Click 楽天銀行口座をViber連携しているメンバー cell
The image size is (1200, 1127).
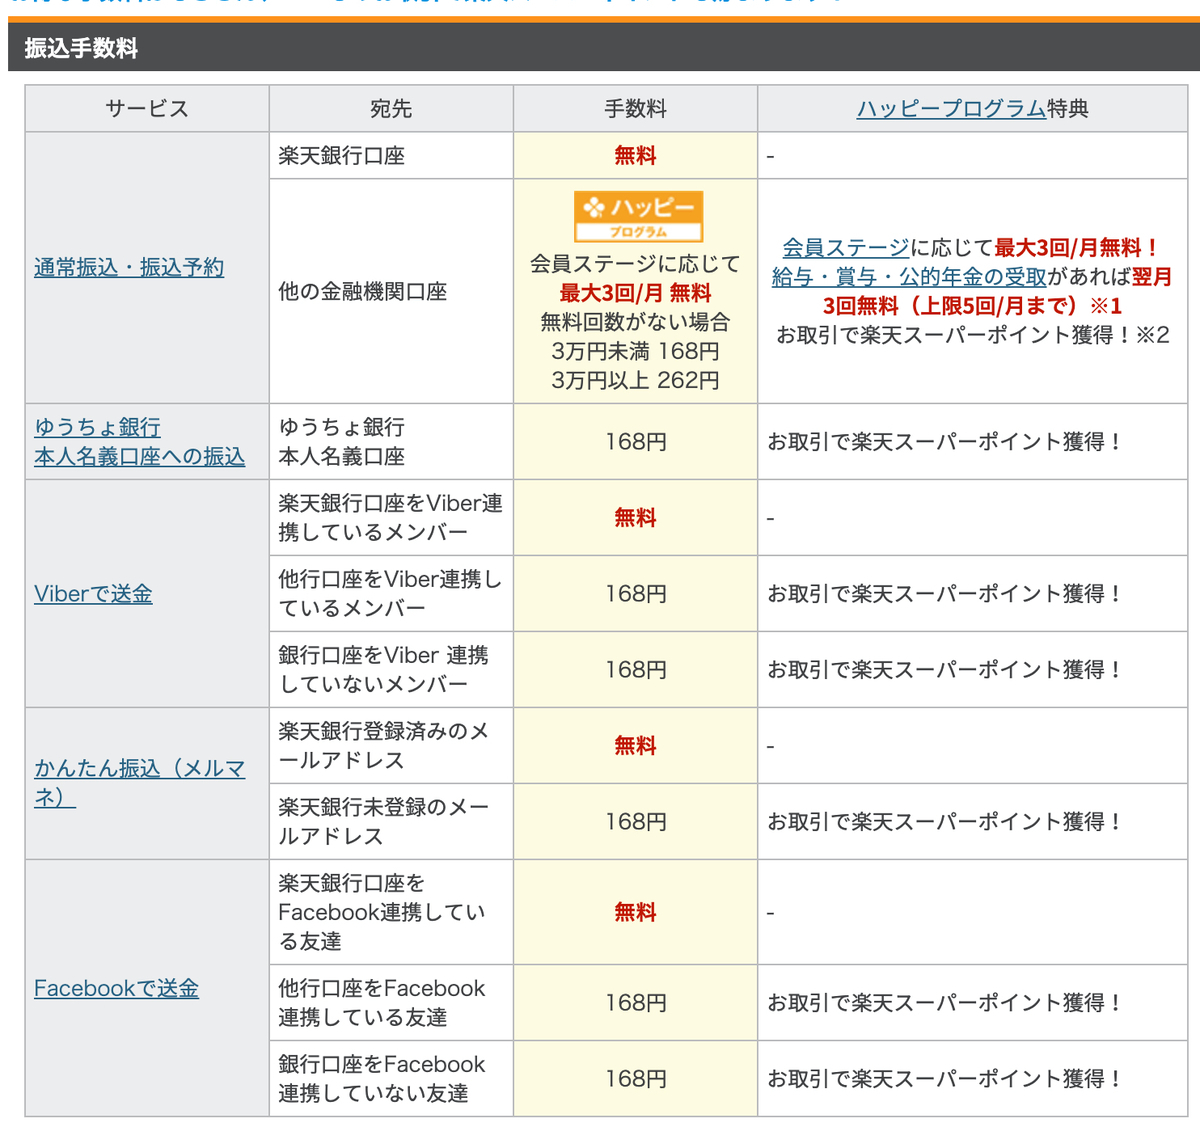click(x=391, y=518)
